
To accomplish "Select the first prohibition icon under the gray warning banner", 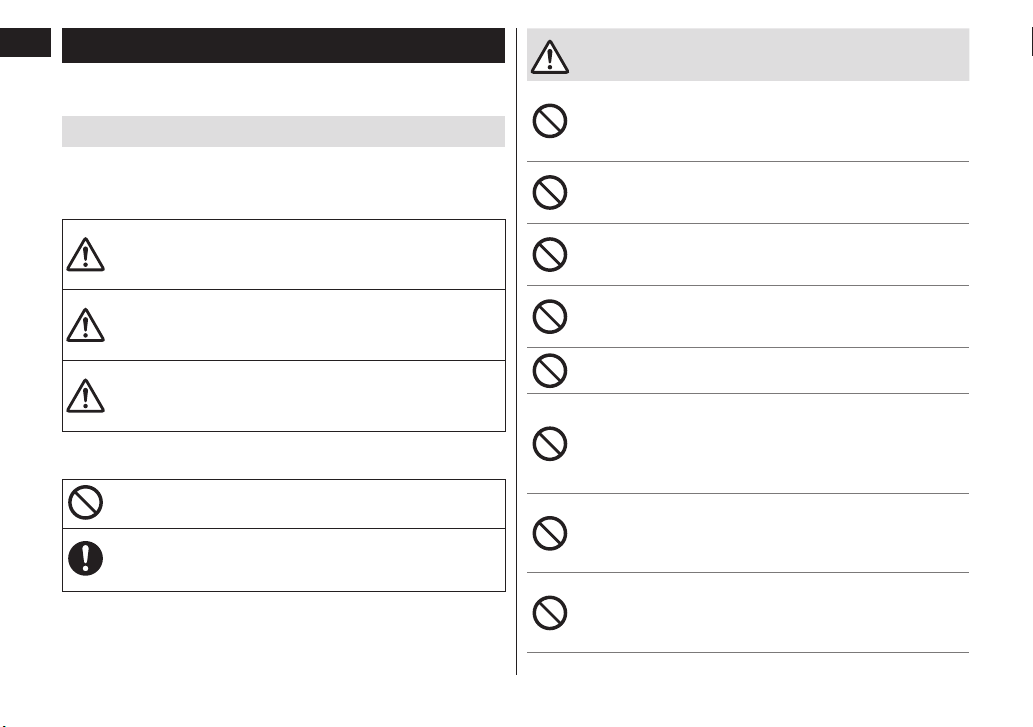I will click(549, 121).
